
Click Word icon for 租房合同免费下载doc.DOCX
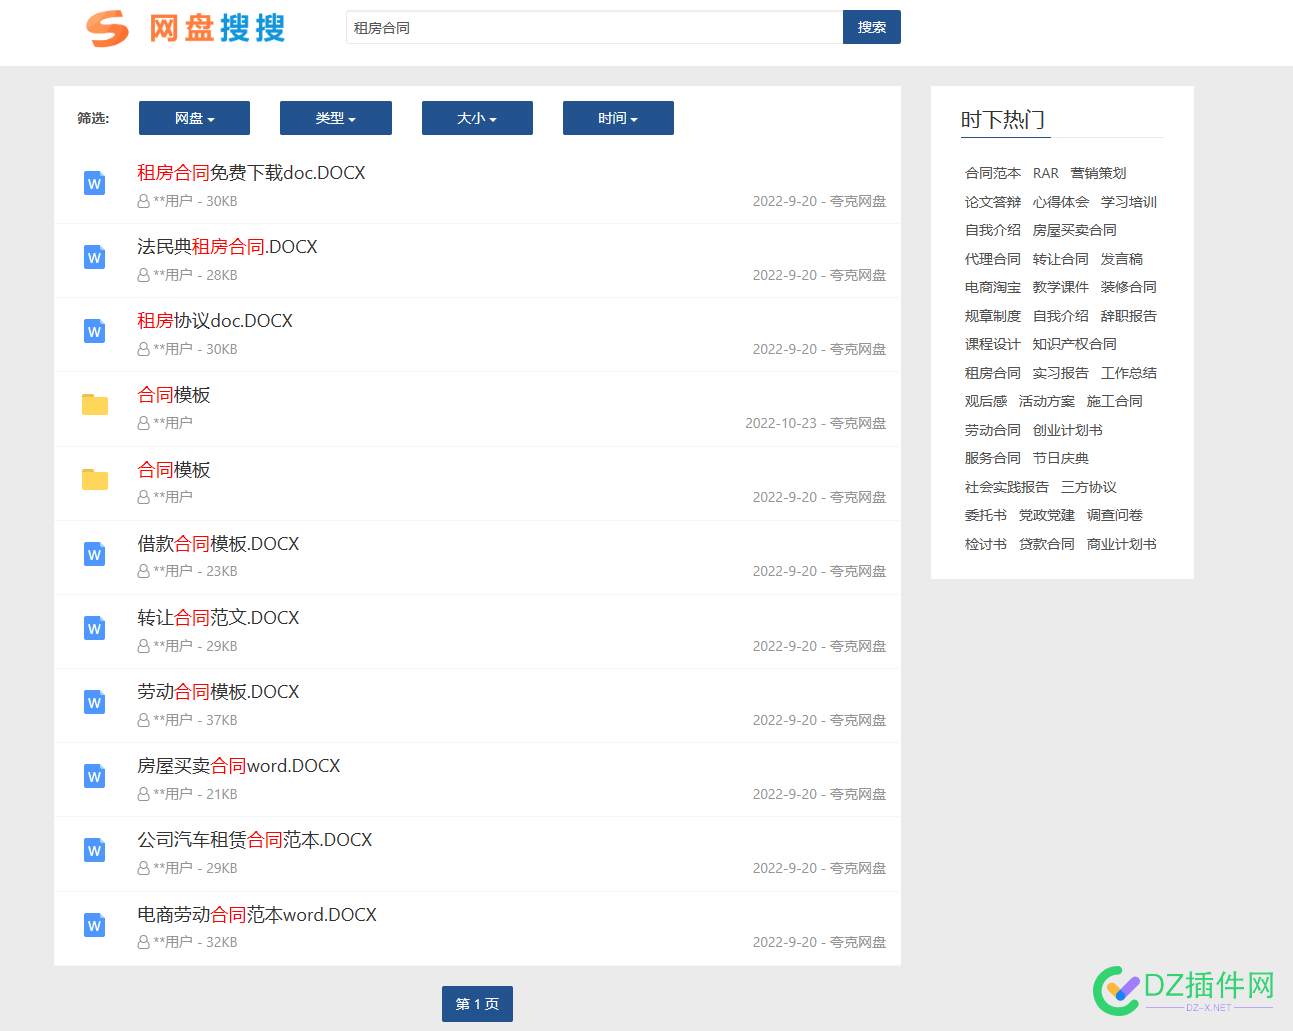click(95, 183)
